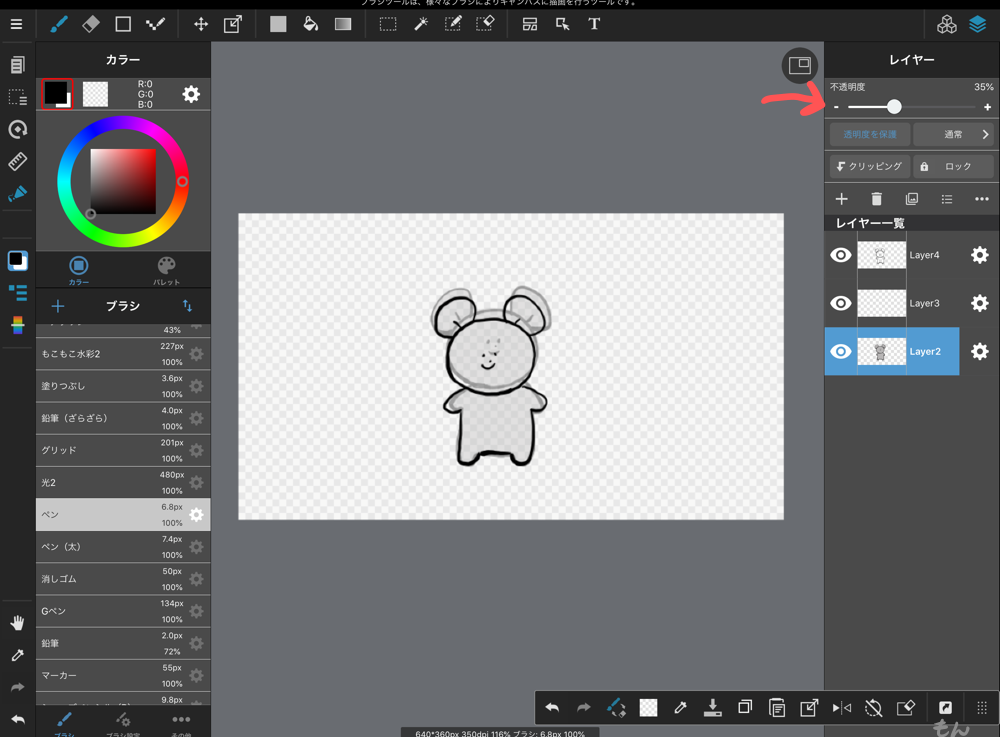Select the Eraser tool in top toolbar
This screenshot has height=737, width=1000.
[x=91, y=24]
